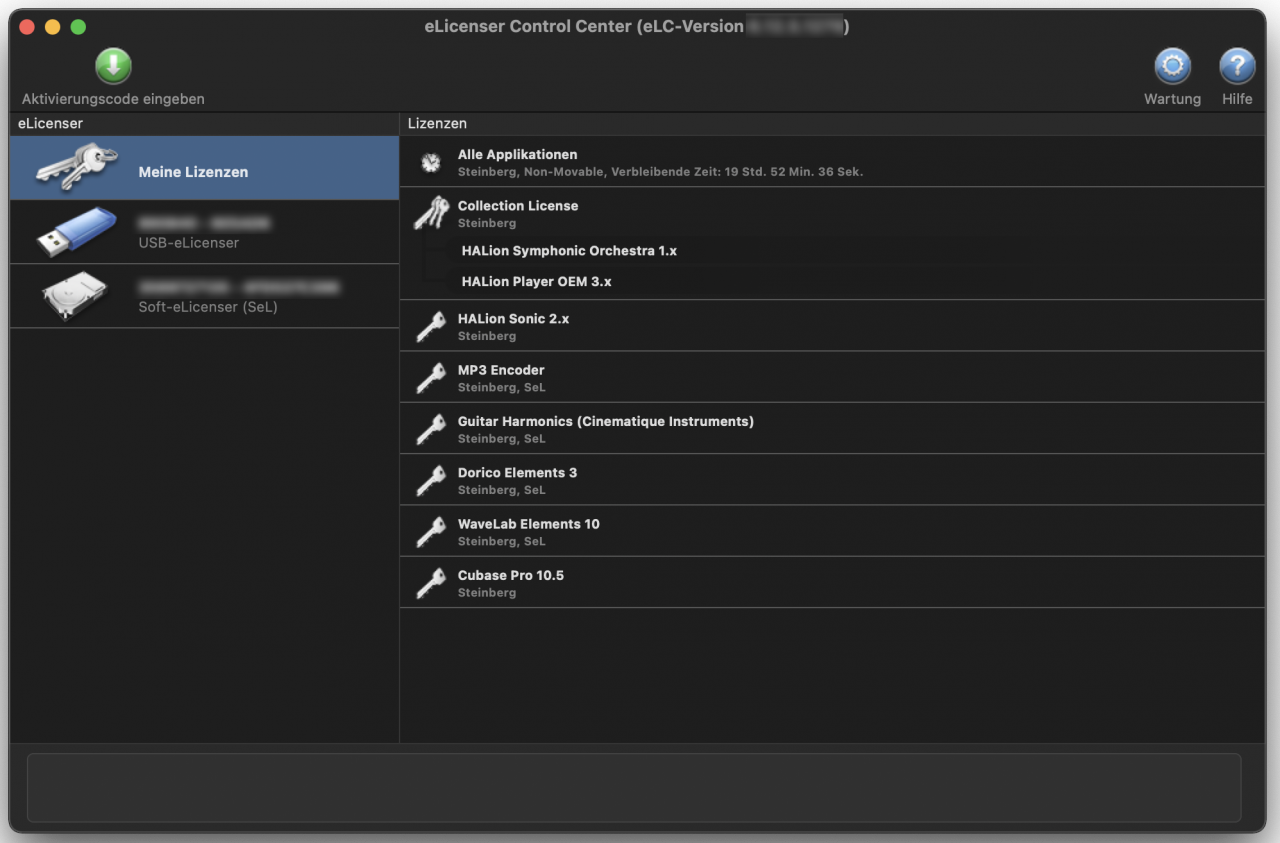Maximize the window with the green button
1280x843 pixels.
click(x=79, y=27)
